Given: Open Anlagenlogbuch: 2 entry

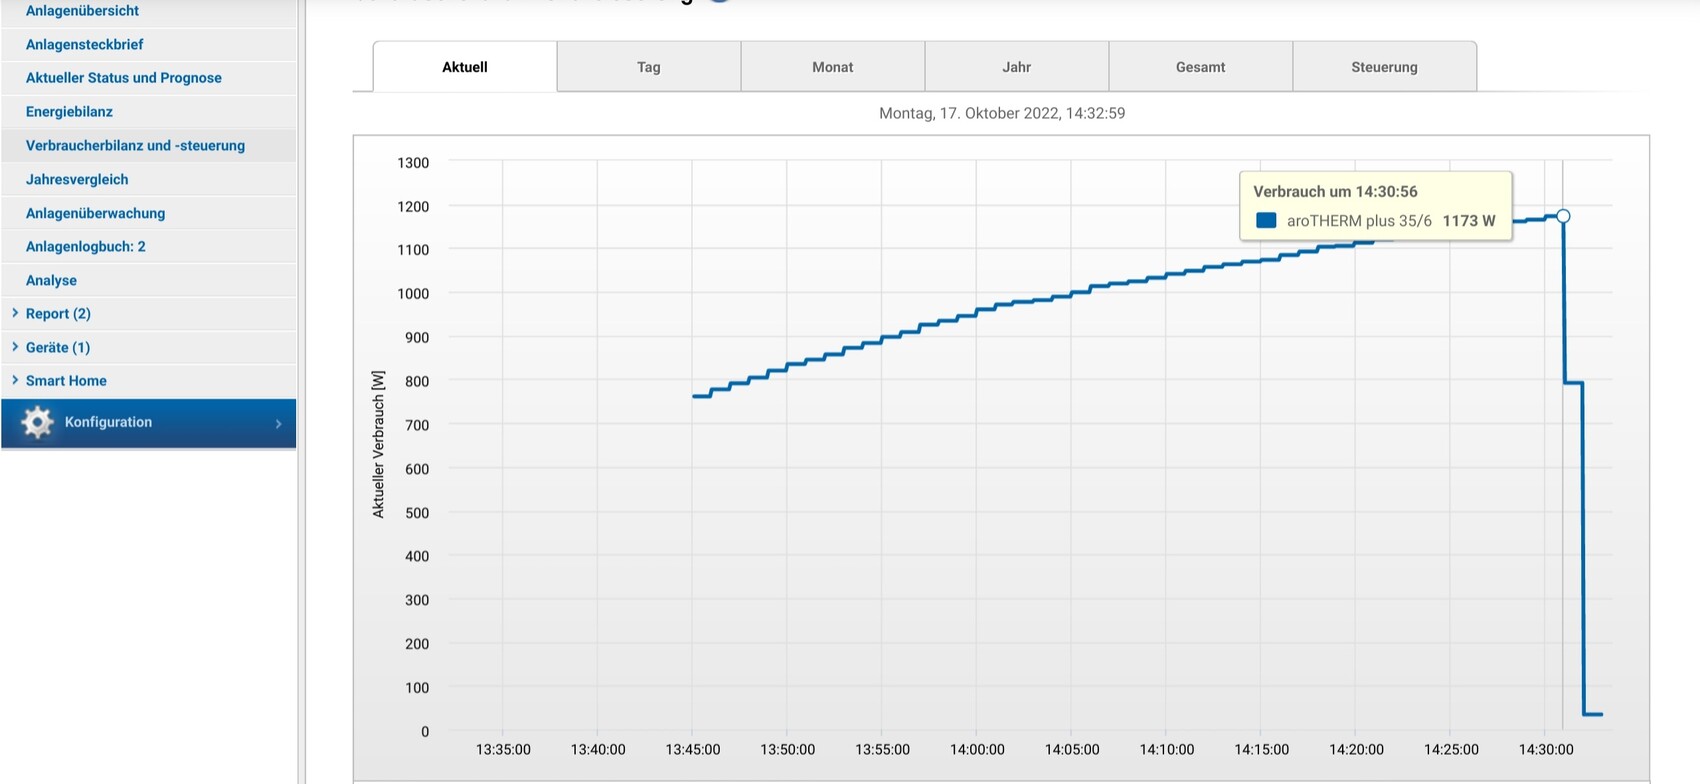Looking at the screenshot, I should [86, 246].
